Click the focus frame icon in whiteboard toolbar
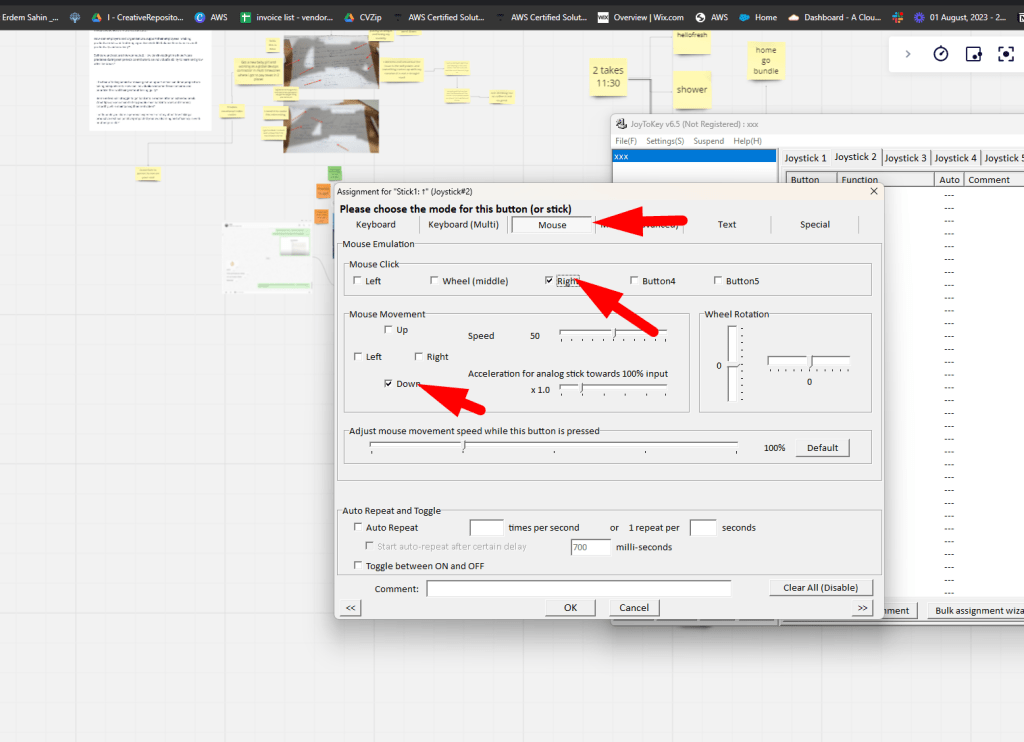Screen dimensions: 1024x742 point(1006,54)
